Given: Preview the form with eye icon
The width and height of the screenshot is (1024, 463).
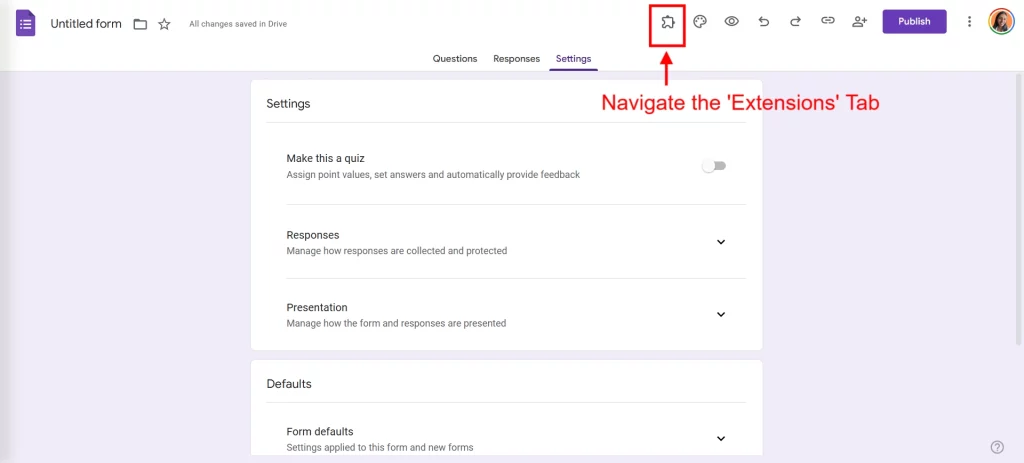Looking at the screenshot, I should click(732, 22).
